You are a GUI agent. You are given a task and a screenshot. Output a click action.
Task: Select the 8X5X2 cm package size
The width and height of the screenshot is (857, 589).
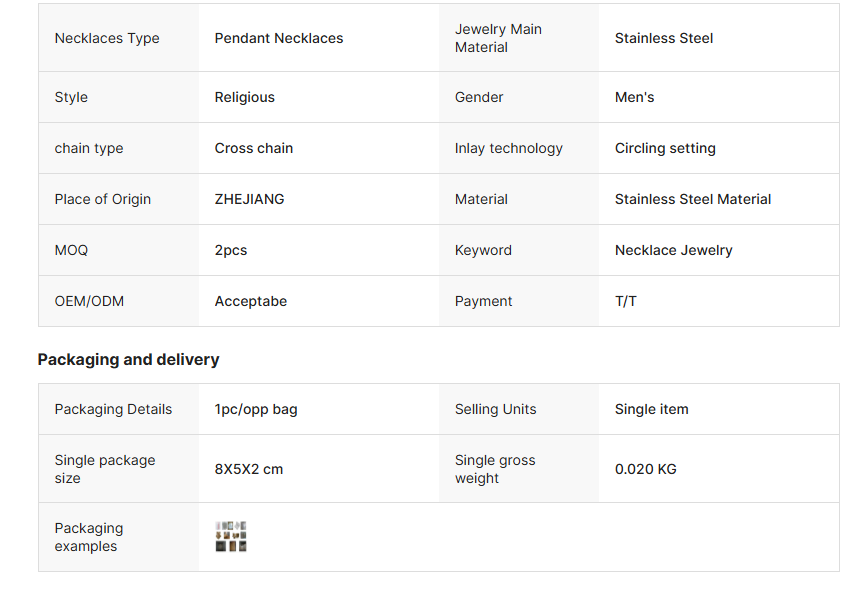249,469
